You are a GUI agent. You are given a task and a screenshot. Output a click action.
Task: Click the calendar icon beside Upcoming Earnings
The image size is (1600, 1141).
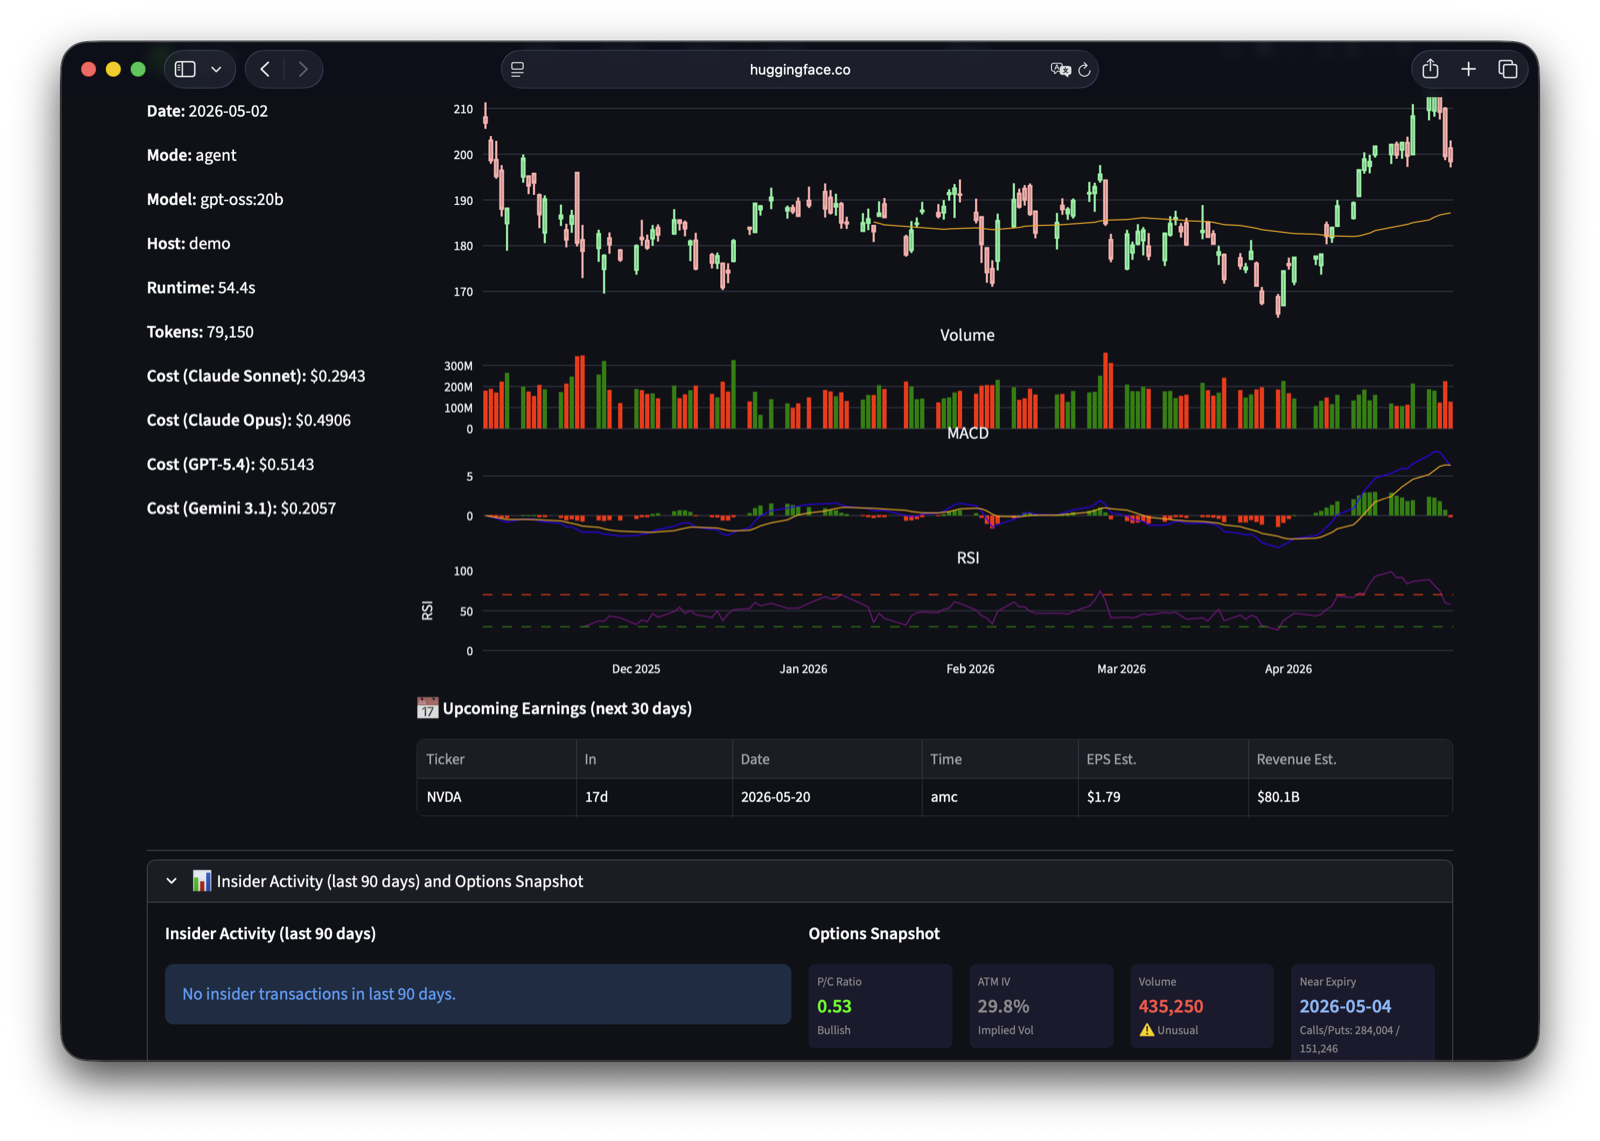tap(427, 708)
